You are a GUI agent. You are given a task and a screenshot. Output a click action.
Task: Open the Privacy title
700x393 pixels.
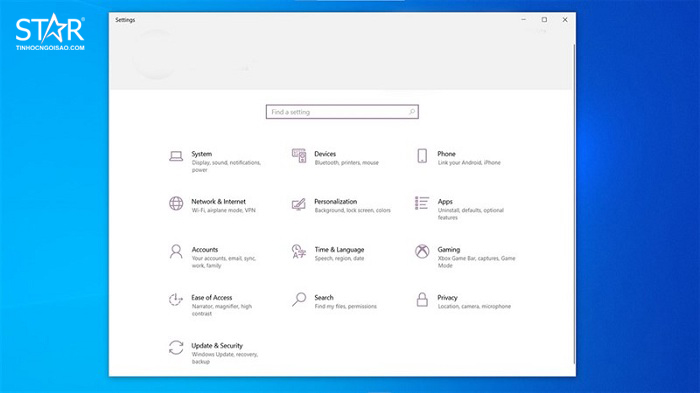tap(447, 297)
